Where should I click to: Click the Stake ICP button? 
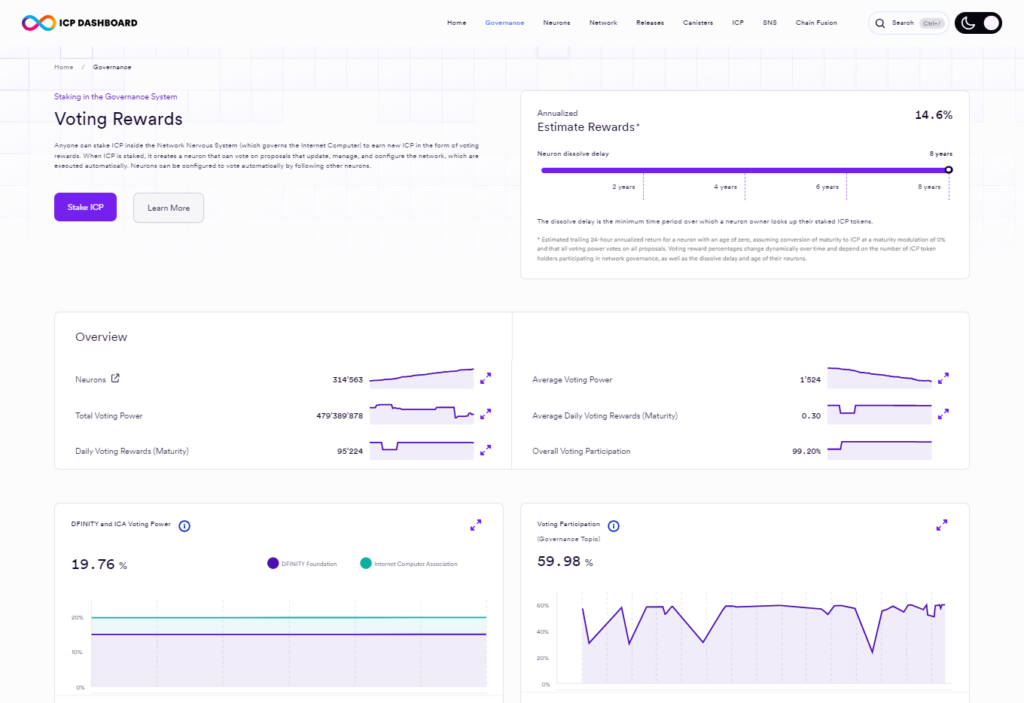tap(85, 207)
